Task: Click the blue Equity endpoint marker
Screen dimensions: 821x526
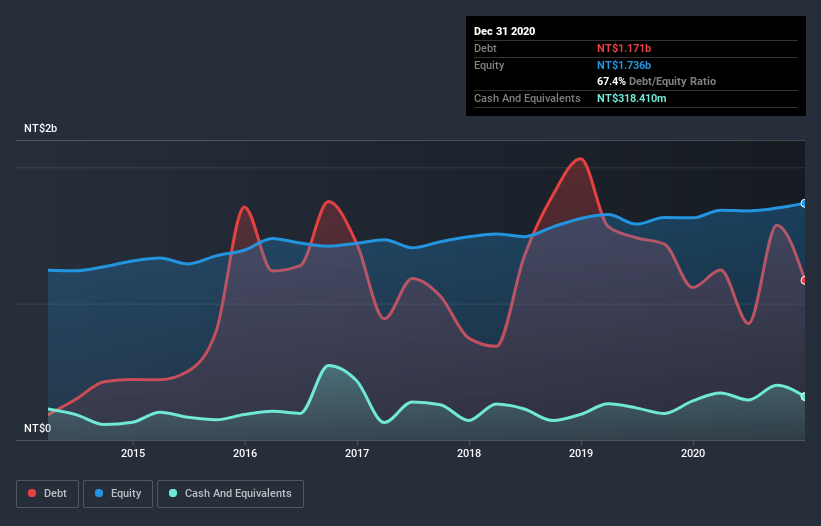Action: pos(804,204)
